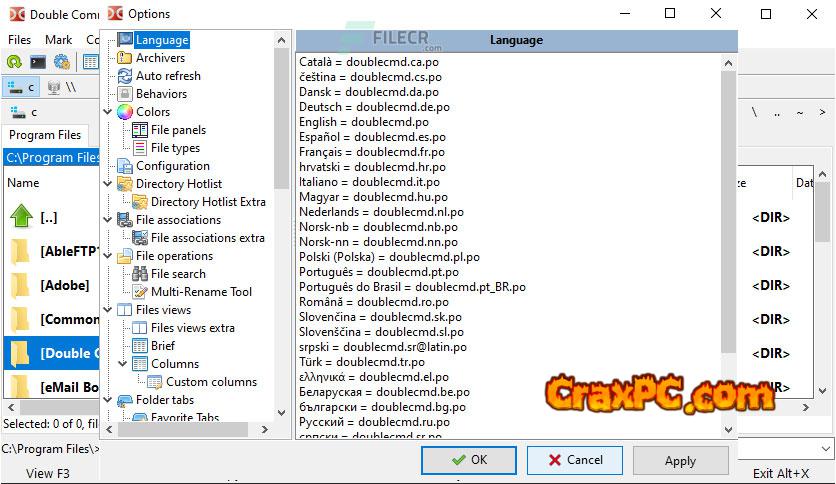
Task: Click the Folder tabs icon
Action: (125, 400)
